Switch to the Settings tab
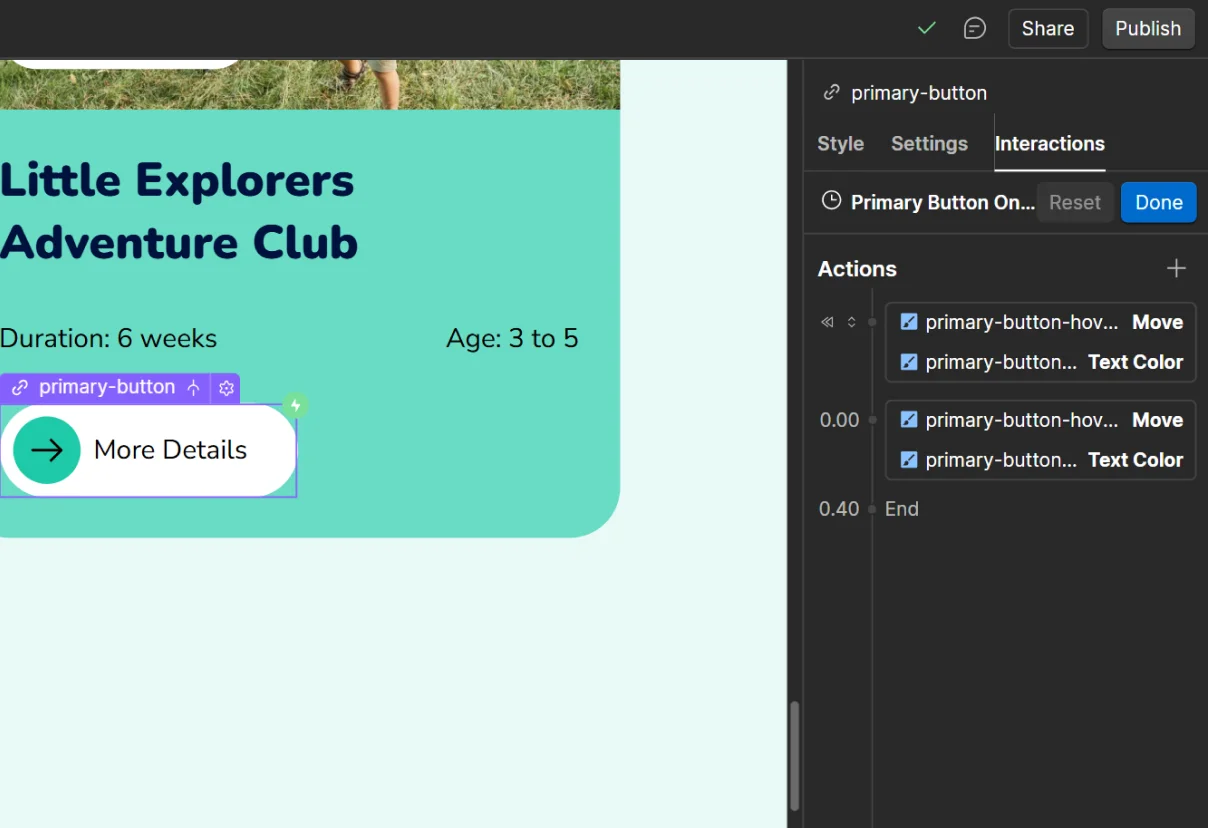Viewport: 1208px width, 828px height. click(x=929, y=144)
